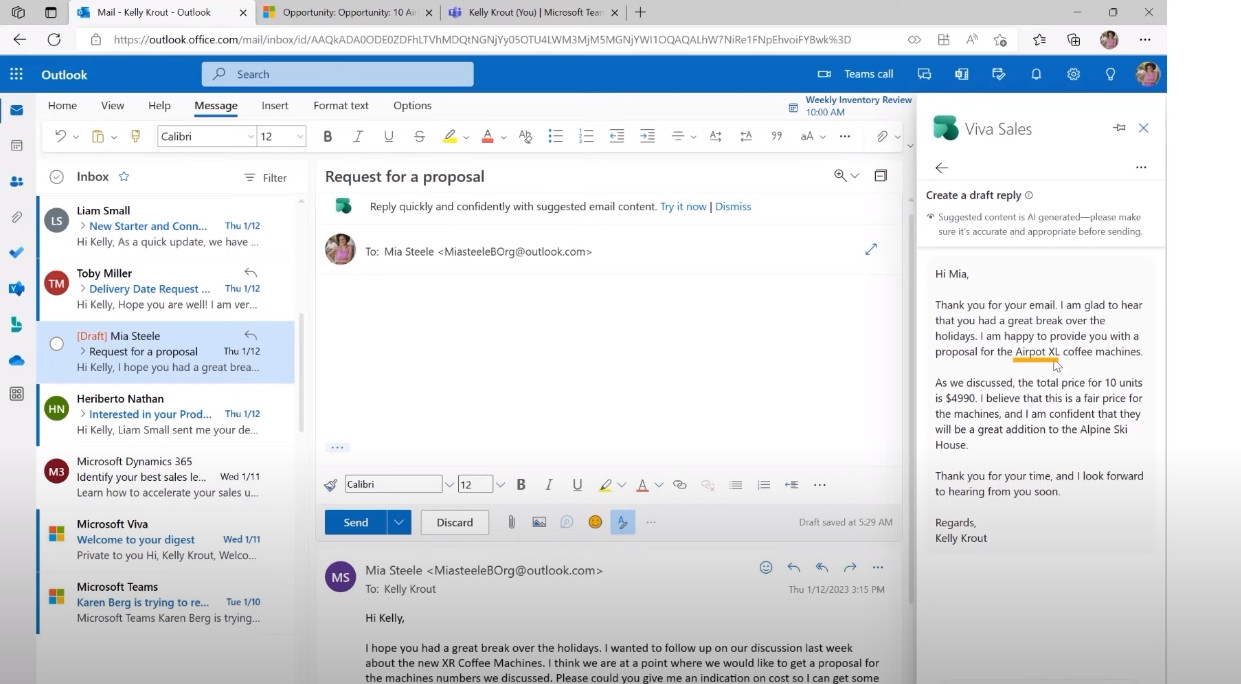1241x684 pixels.
Task: Insert quote formatting from ribbon
Action: pos(776,136)
